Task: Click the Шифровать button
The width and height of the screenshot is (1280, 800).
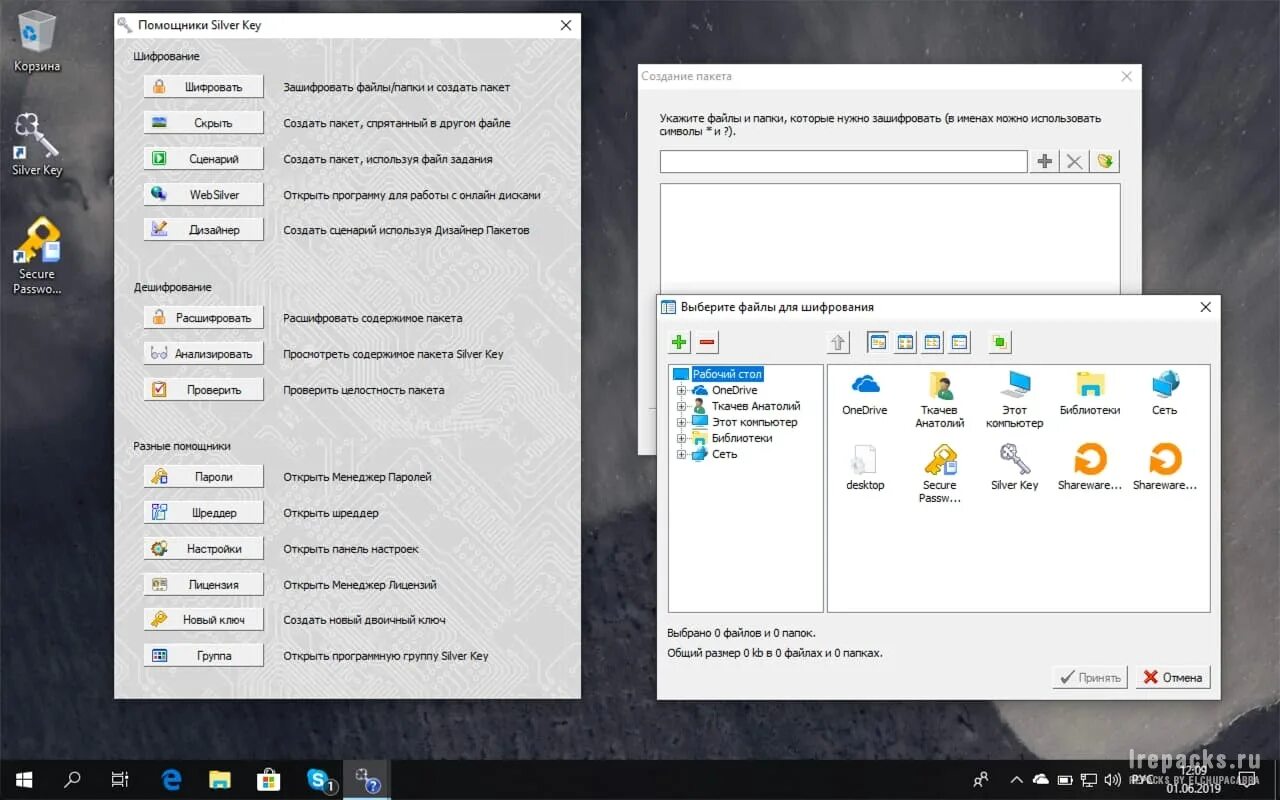Action: coord(203,87)
